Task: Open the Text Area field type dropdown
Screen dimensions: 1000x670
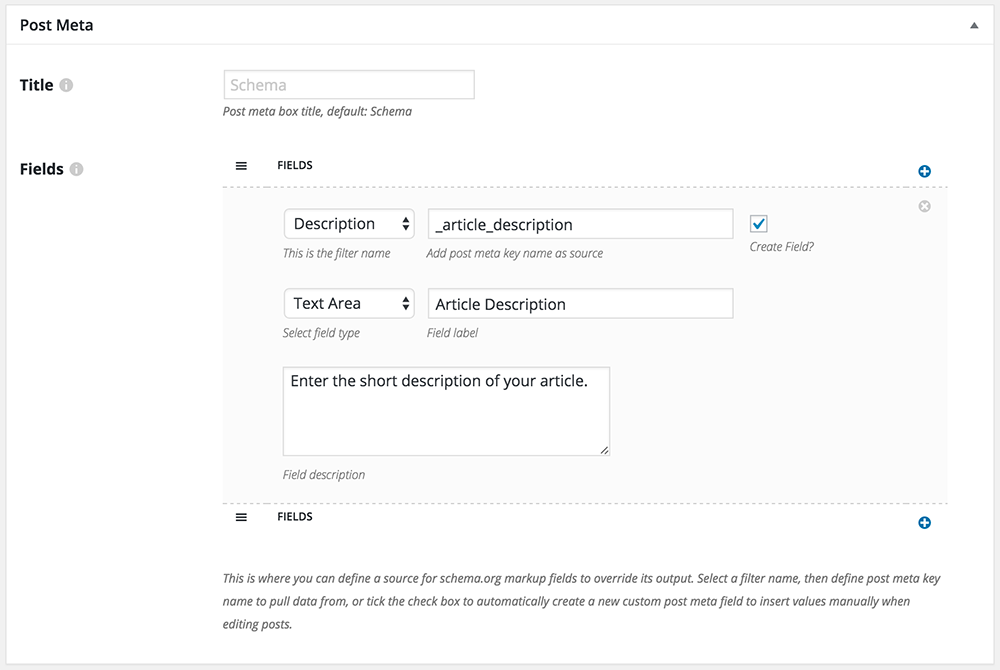Action: 349,304
